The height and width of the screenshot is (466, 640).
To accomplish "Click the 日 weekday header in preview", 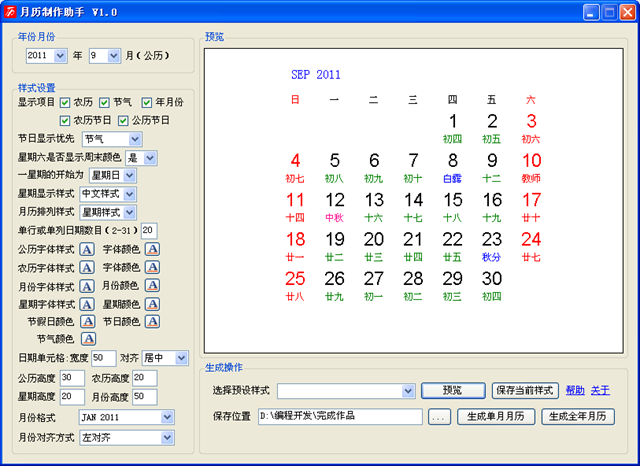I will [x=295, y=100].
